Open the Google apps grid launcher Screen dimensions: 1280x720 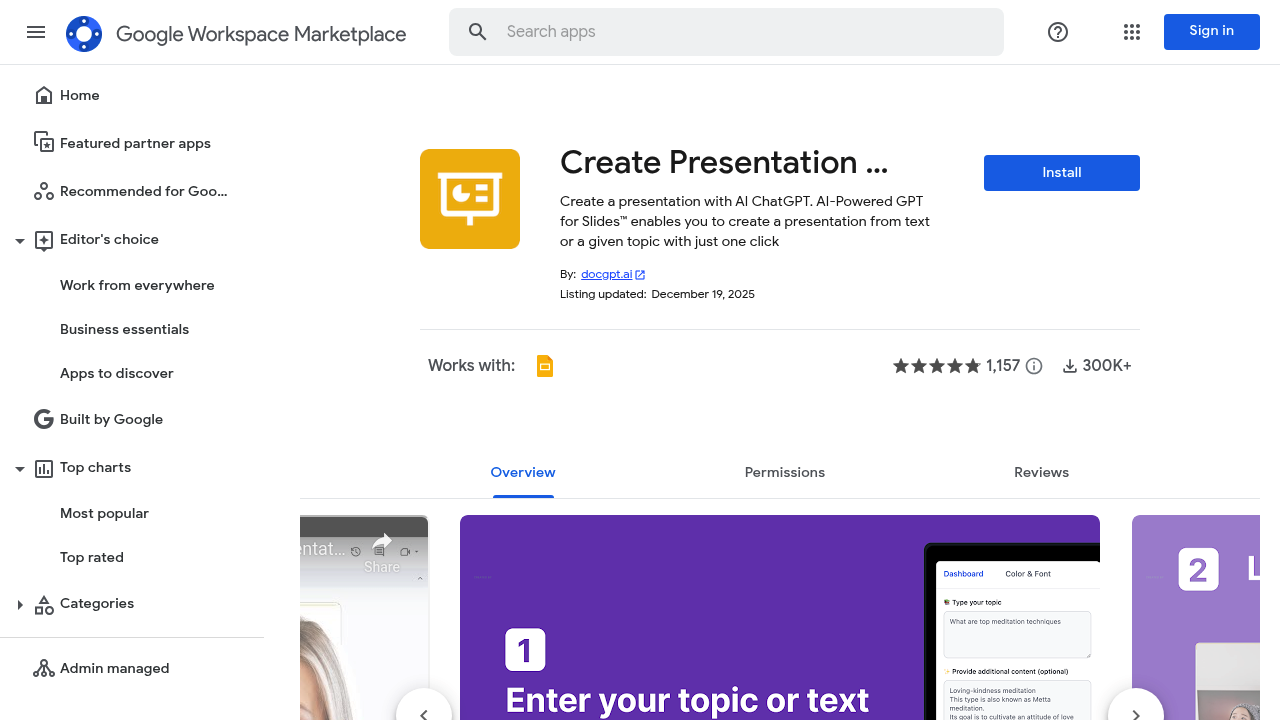[1131, 32]
